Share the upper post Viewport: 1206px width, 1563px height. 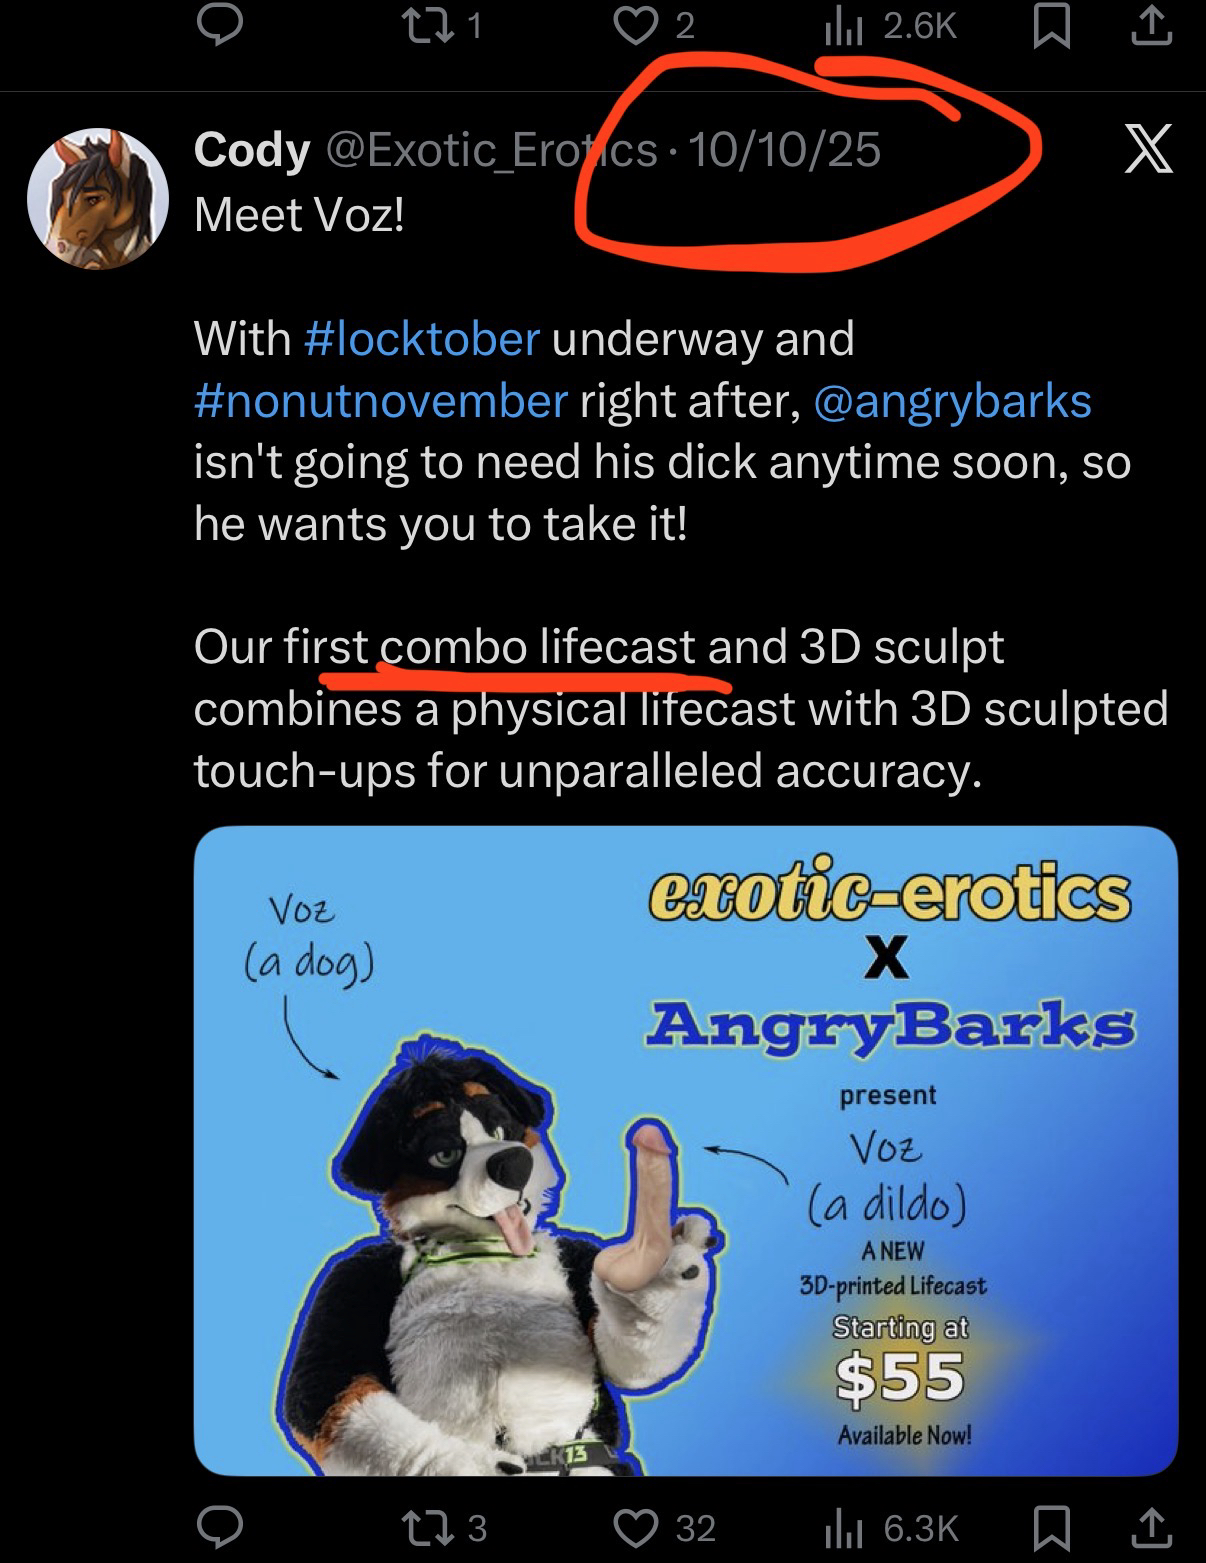tap(1150, 27)
